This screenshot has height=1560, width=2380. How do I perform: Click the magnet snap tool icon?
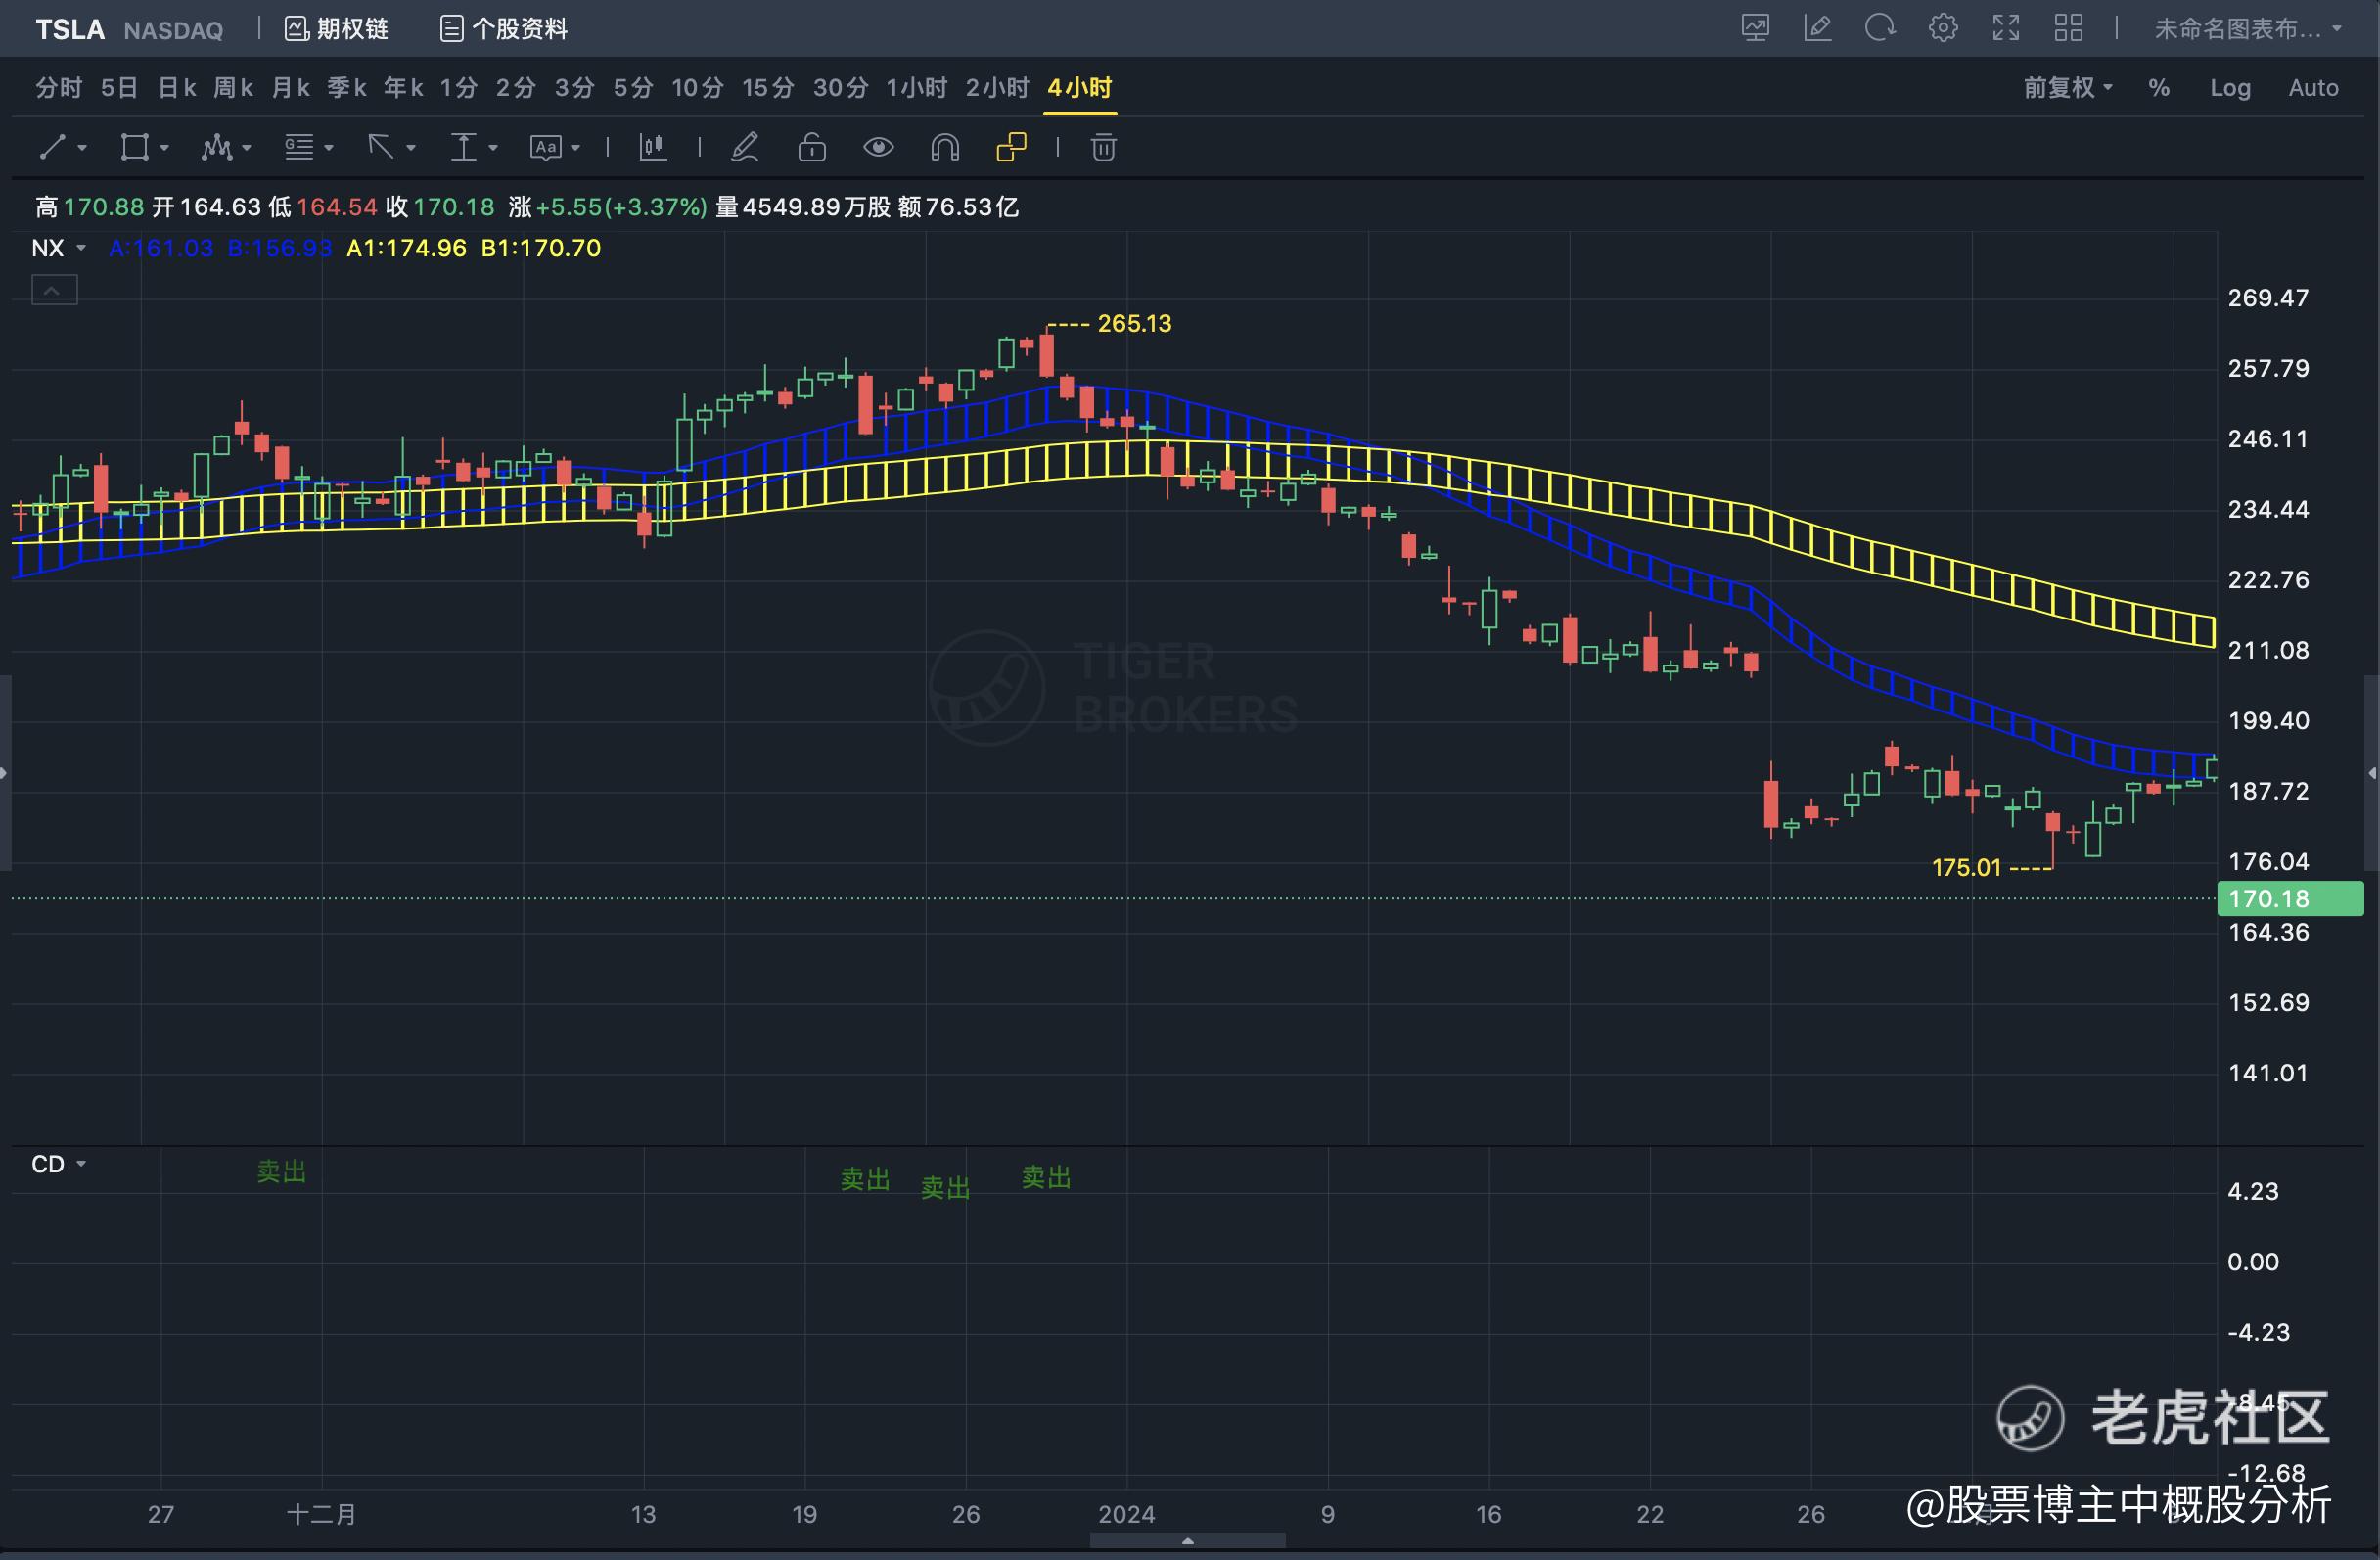(945, 148)
